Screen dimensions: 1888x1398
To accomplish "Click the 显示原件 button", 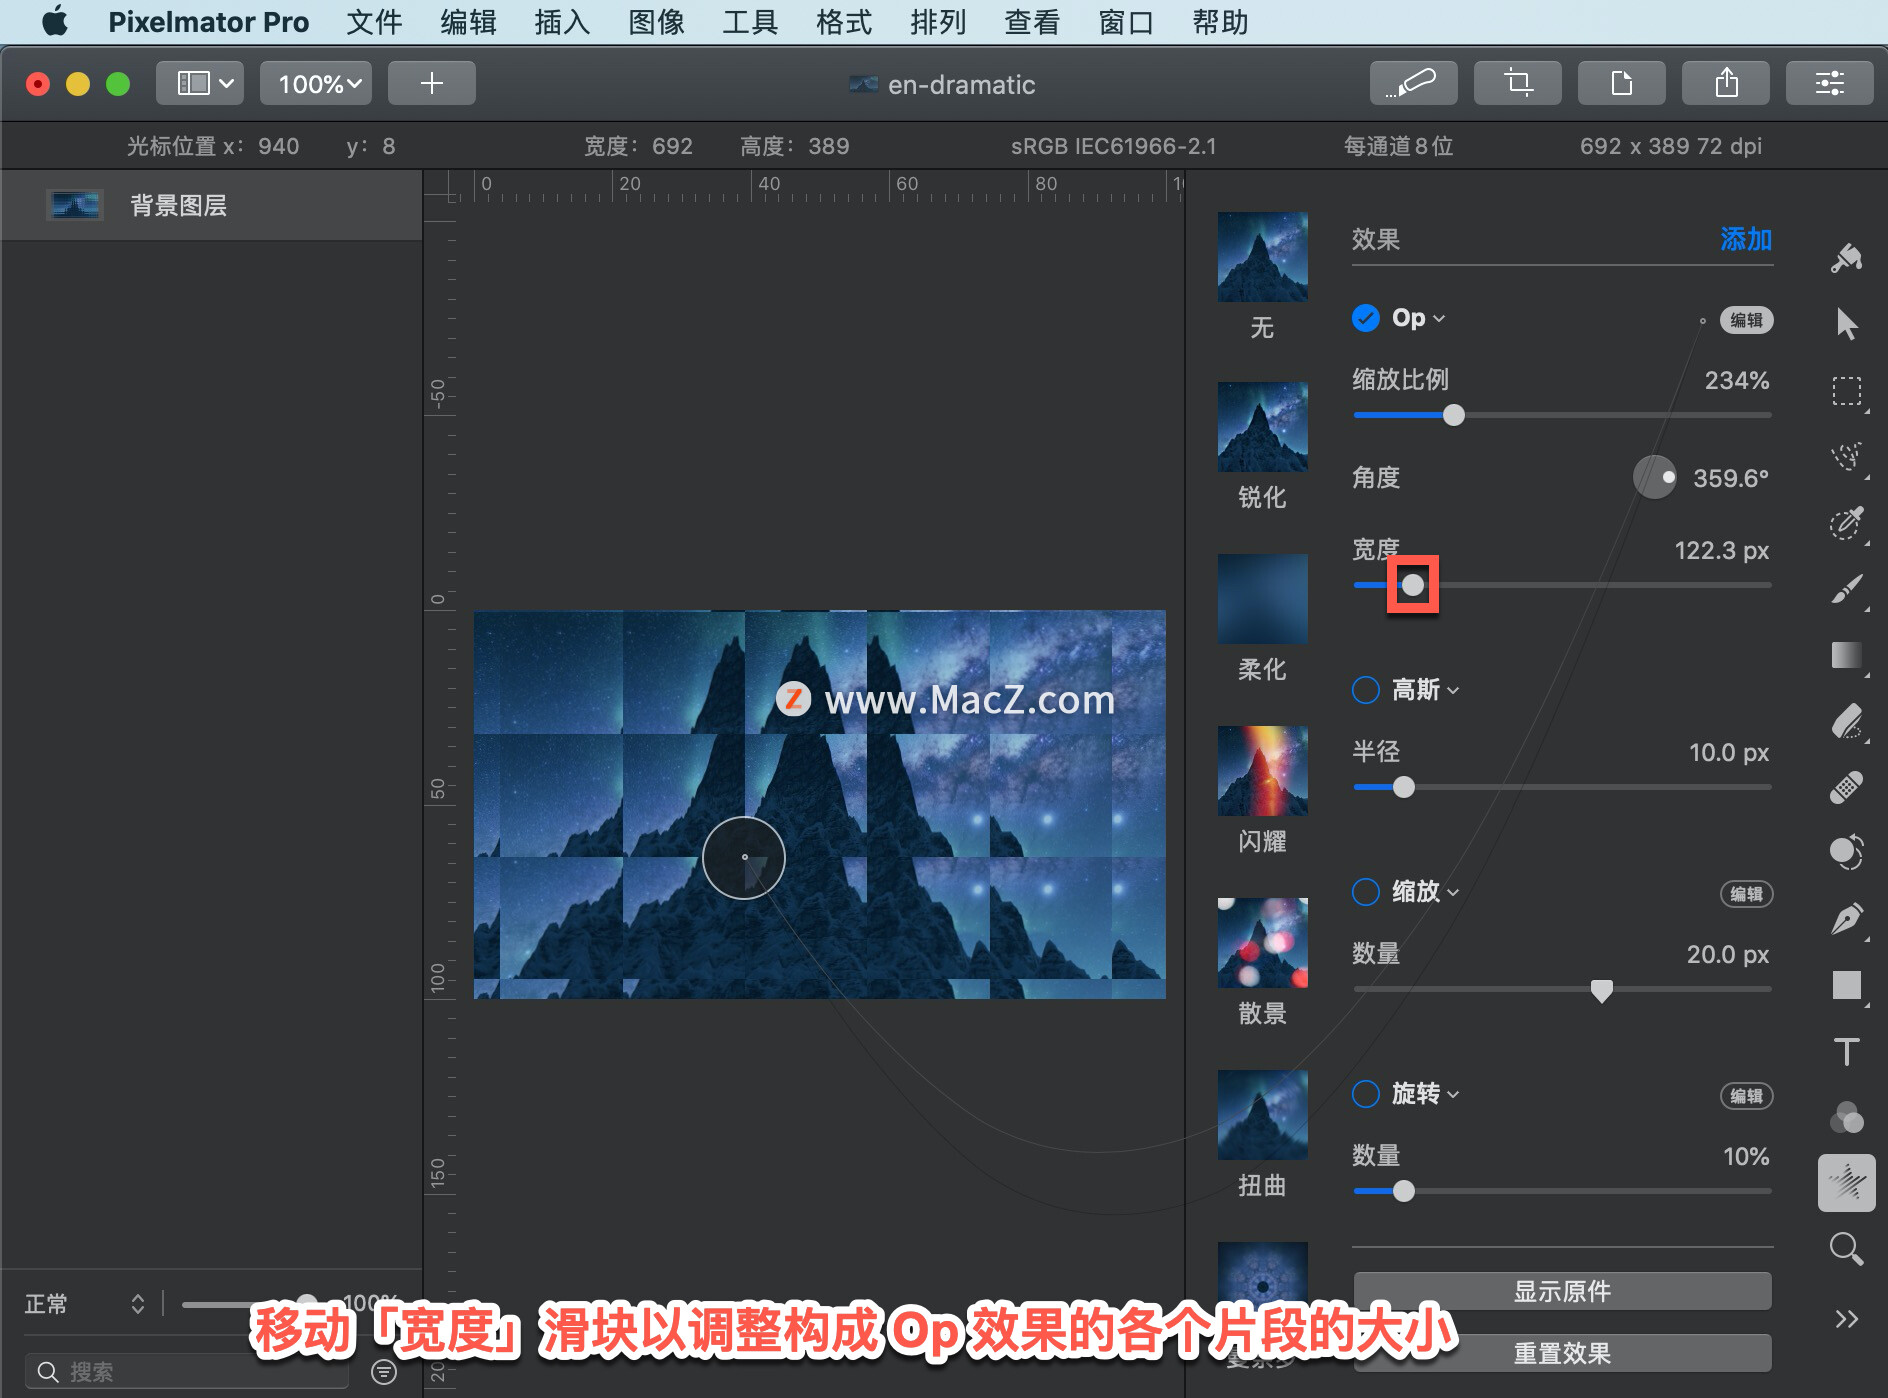I will [1562, 1291].
